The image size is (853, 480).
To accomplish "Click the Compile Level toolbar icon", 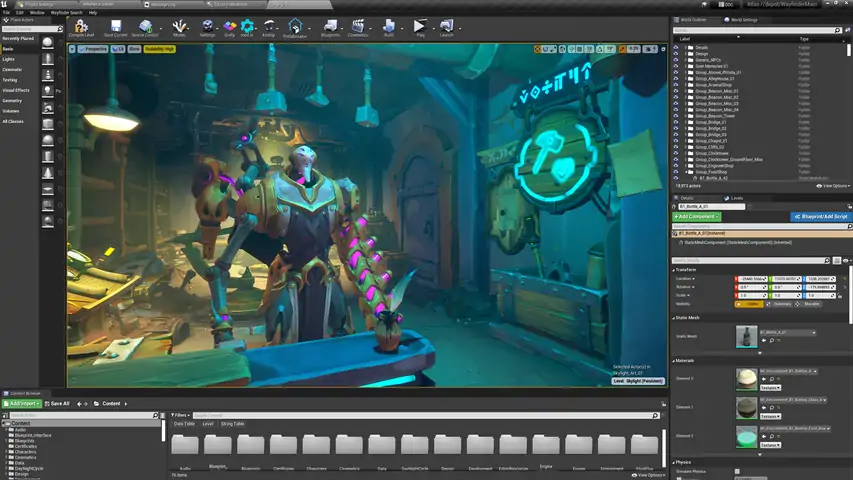I will click(82, 27).
